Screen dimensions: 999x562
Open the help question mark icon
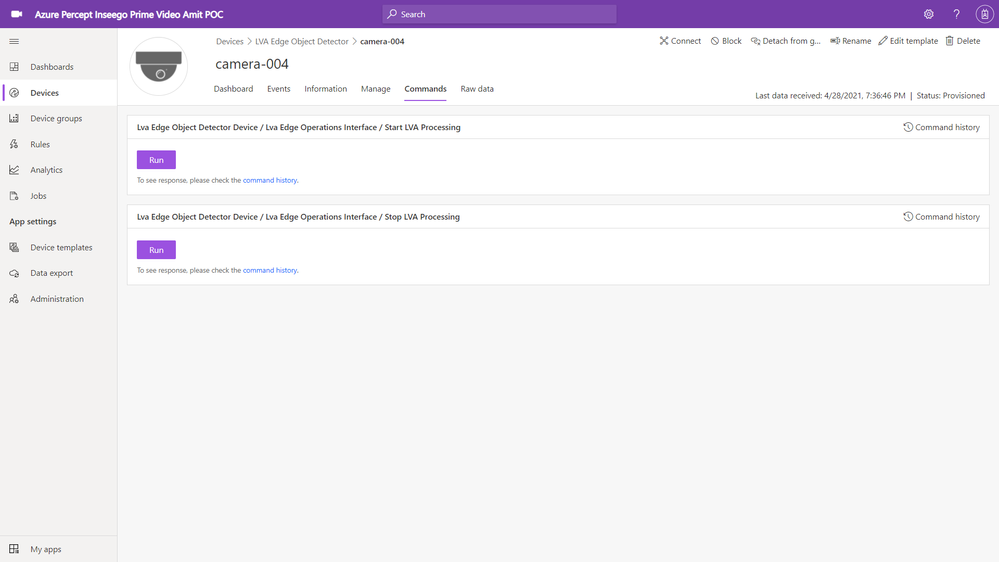click(x=956, y=14)
